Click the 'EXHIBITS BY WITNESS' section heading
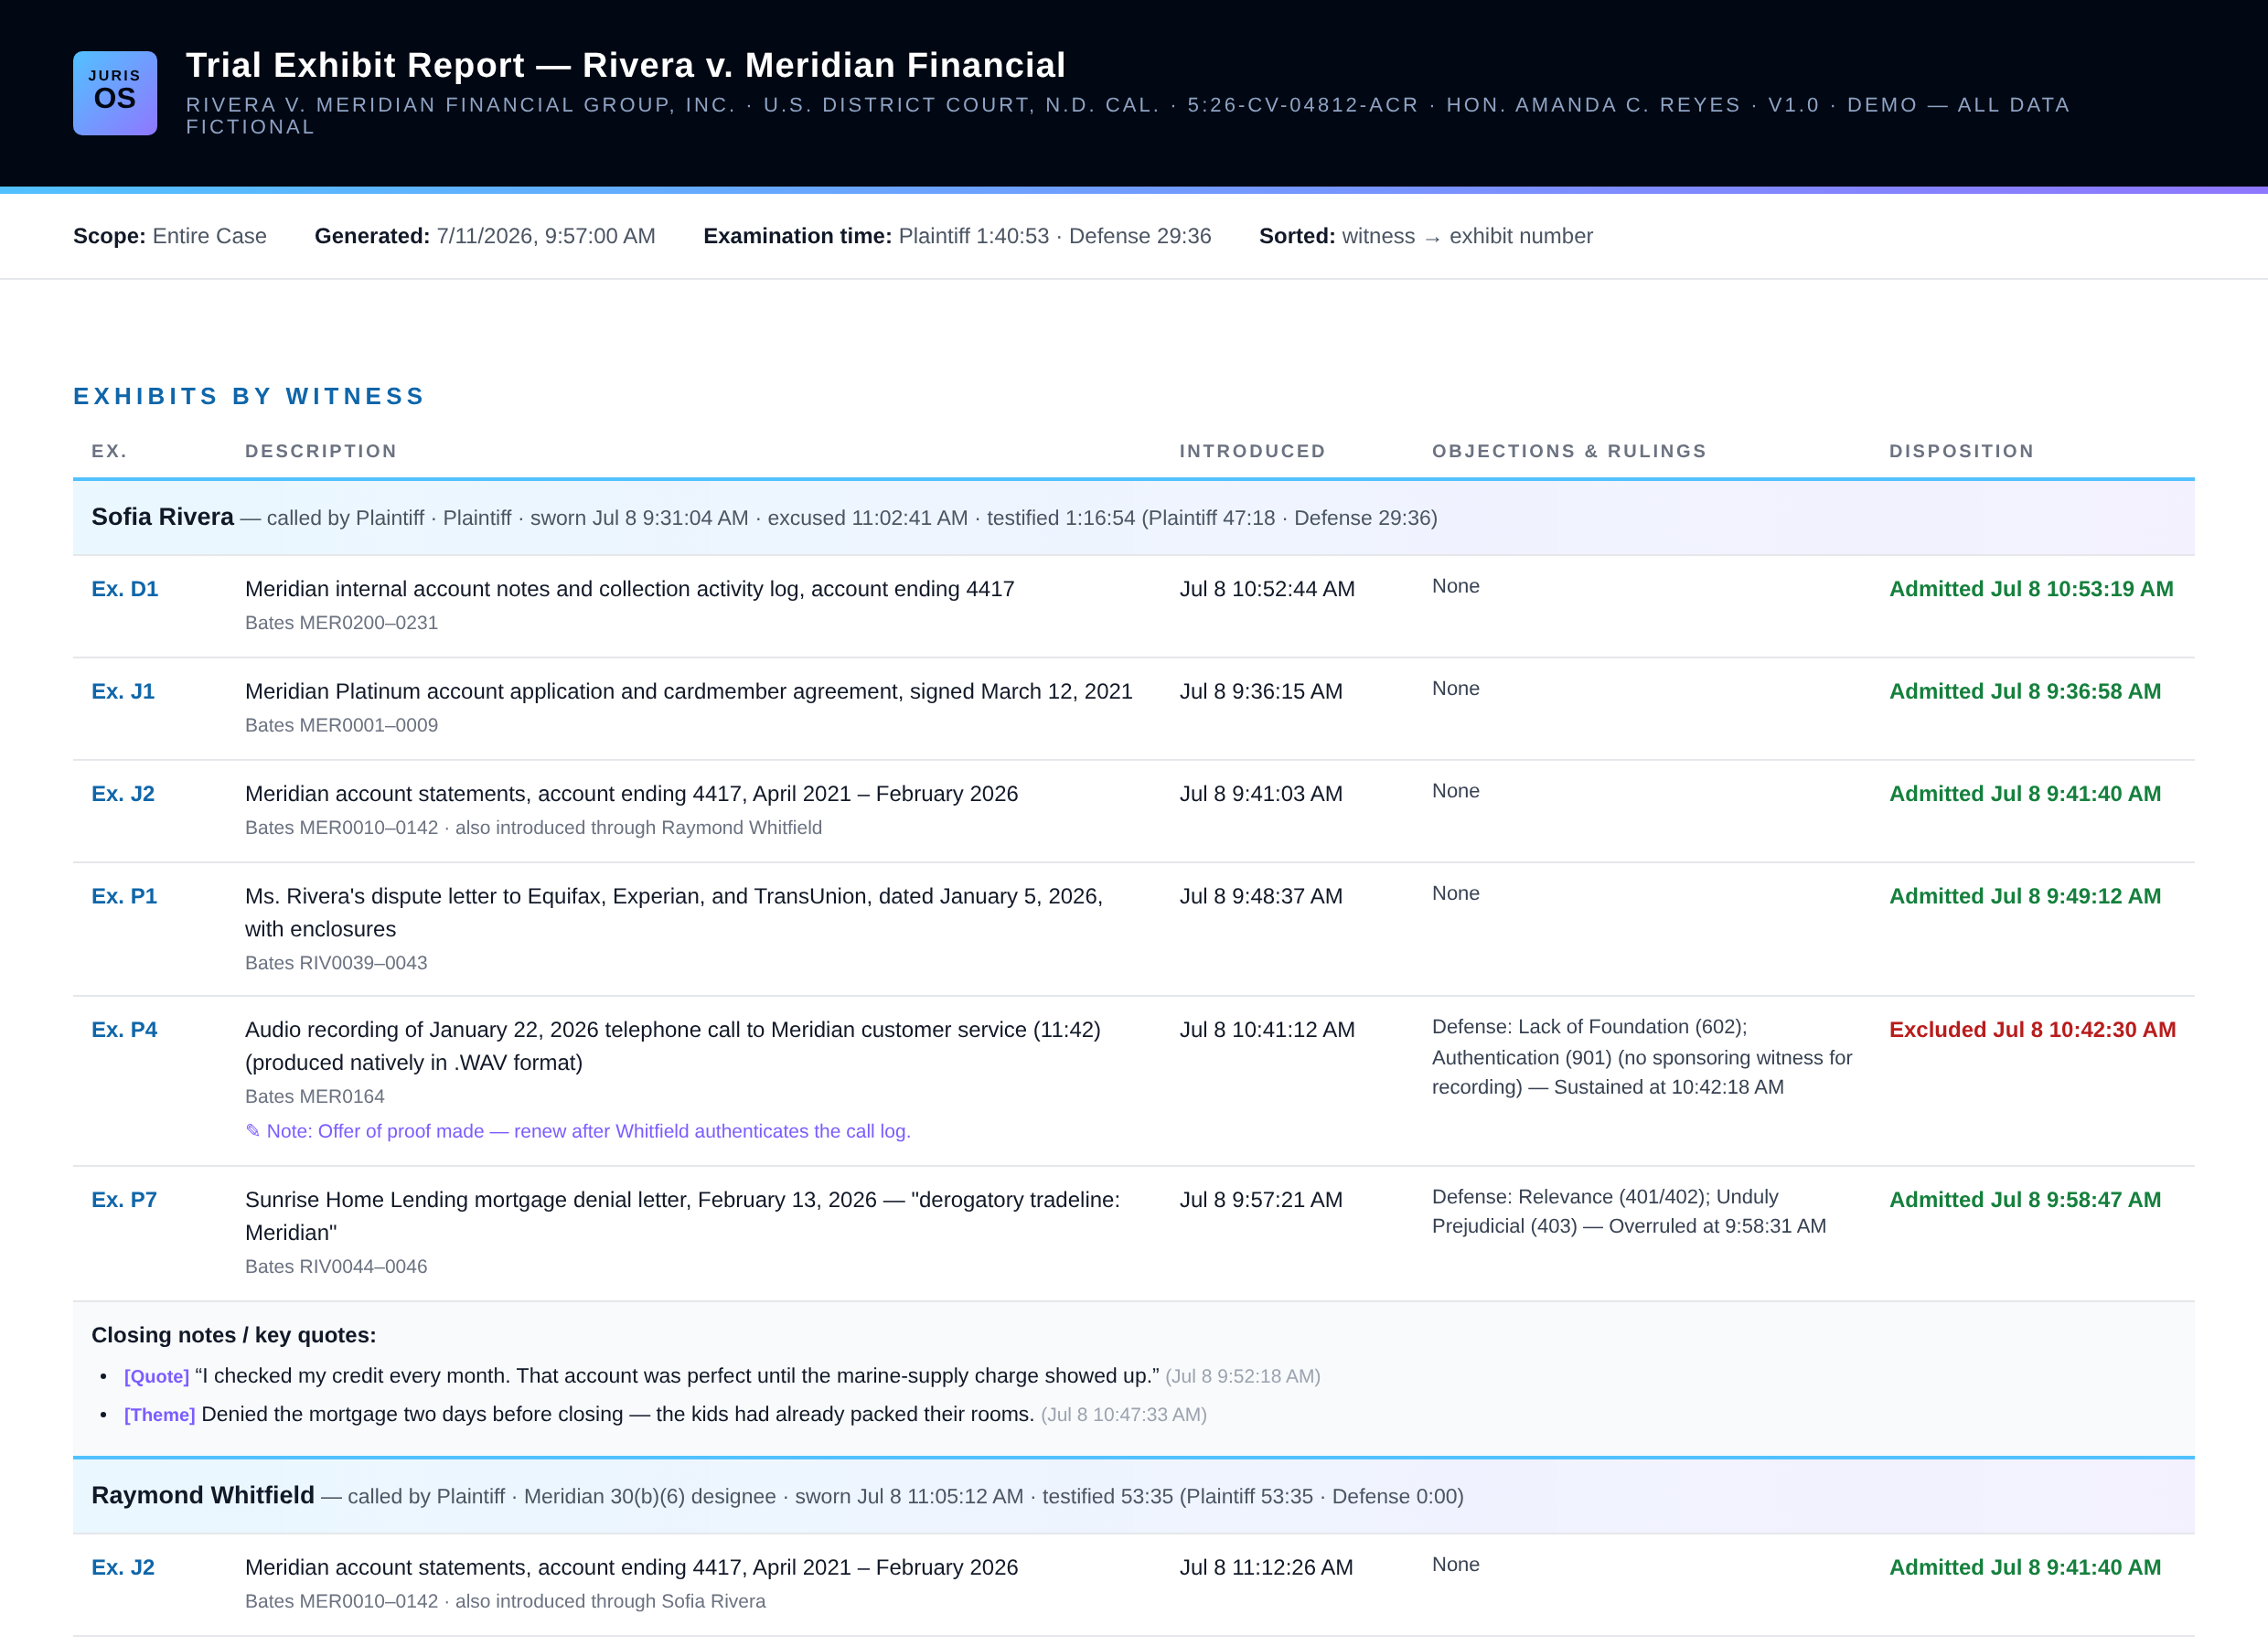2268x1646 pixels. click(x=249, y=396)
